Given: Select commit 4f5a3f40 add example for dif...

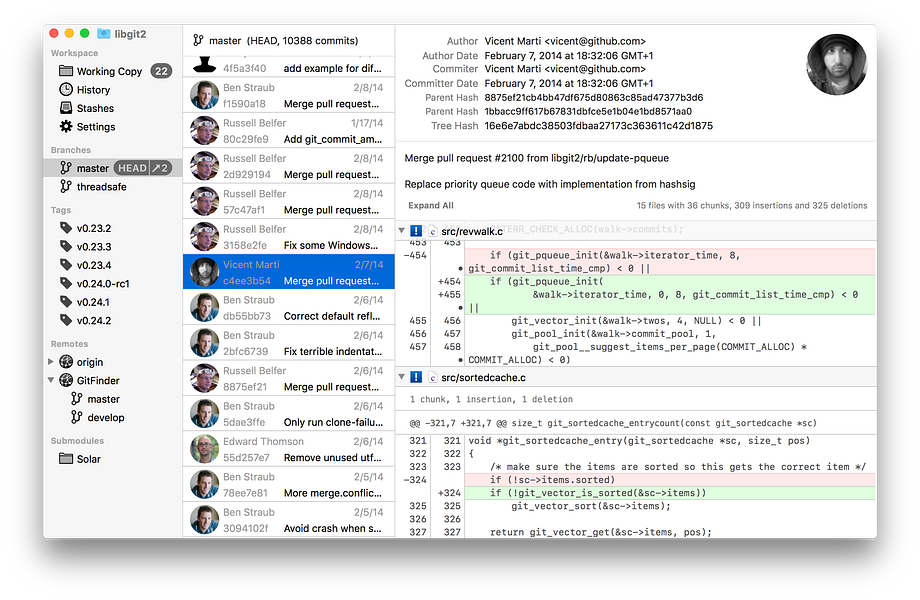Looking at the screenshot, I should tap(289, 66).
